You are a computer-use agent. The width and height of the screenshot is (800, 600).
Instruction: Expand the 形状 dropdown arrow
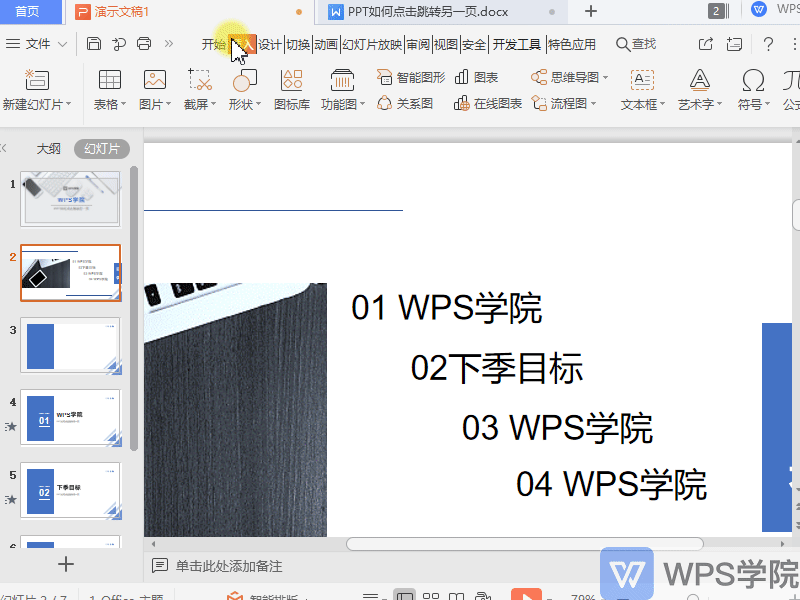258,104
